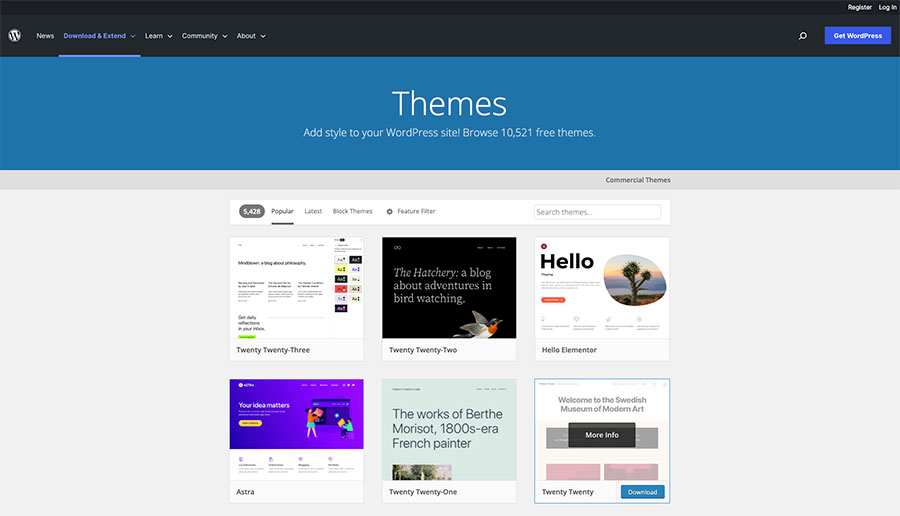Screen dimensions: 900x516
Task: Click the Get WordPress button
Action: (858, 36)
